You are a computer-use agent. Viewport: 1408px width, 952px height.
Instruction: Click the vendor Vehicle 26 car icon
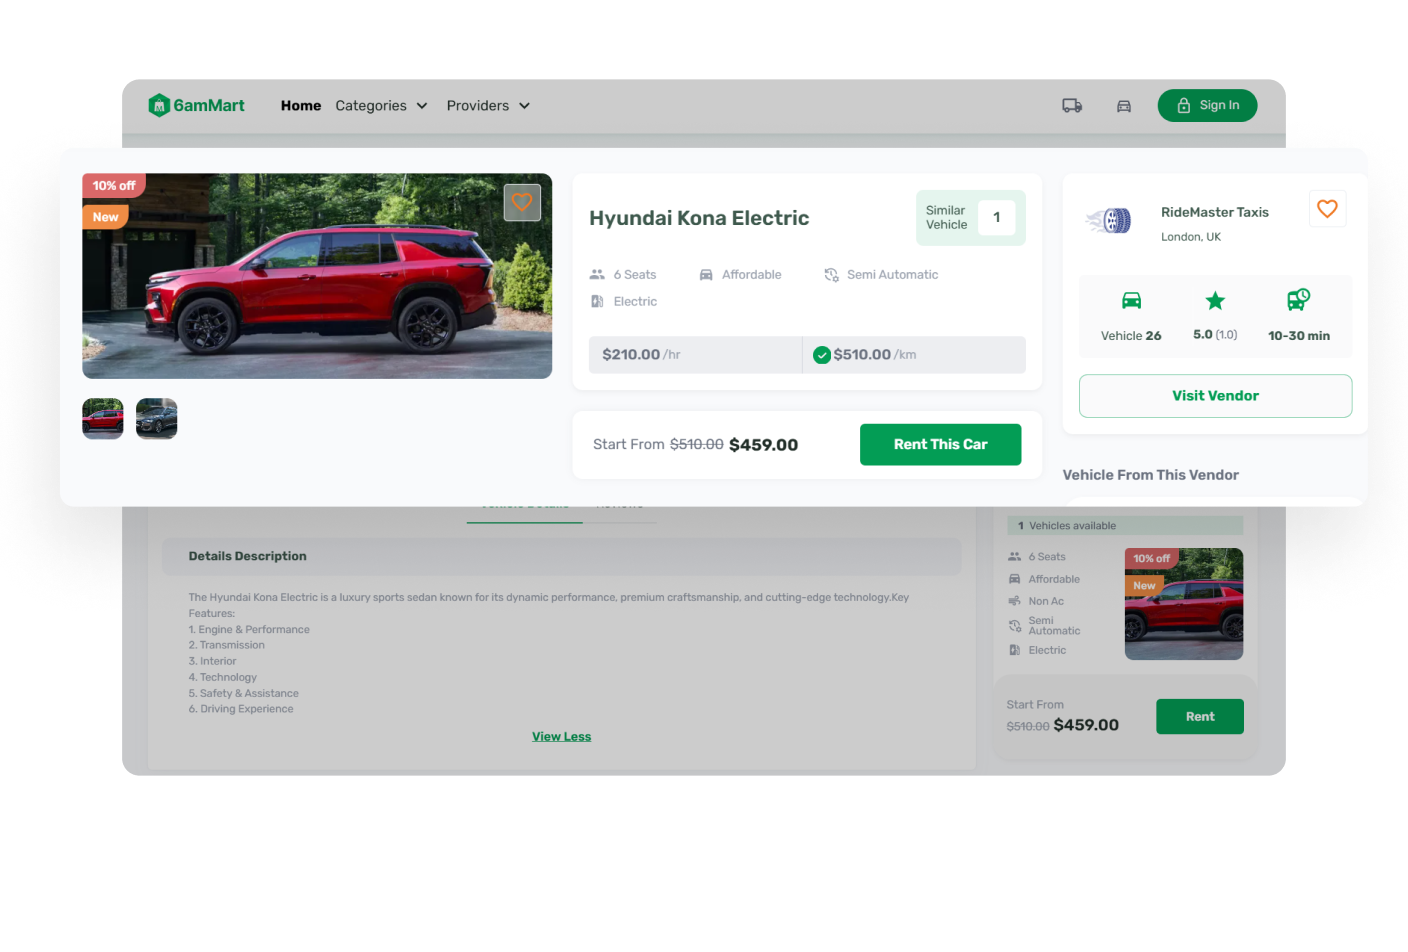pos(1131,301)
